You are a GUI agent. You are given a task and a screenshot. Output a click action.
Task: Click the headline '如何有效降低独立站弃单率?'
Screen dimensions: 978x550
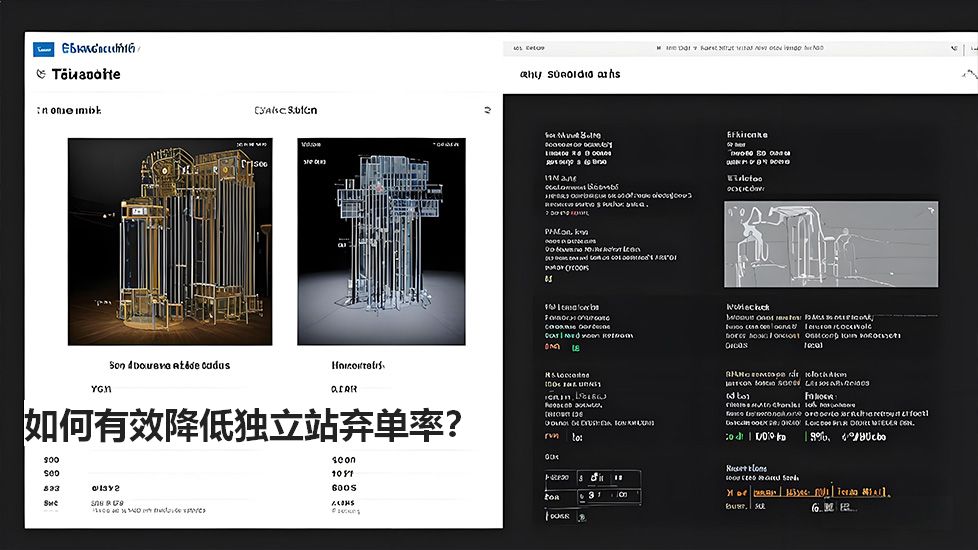[243, 425]
